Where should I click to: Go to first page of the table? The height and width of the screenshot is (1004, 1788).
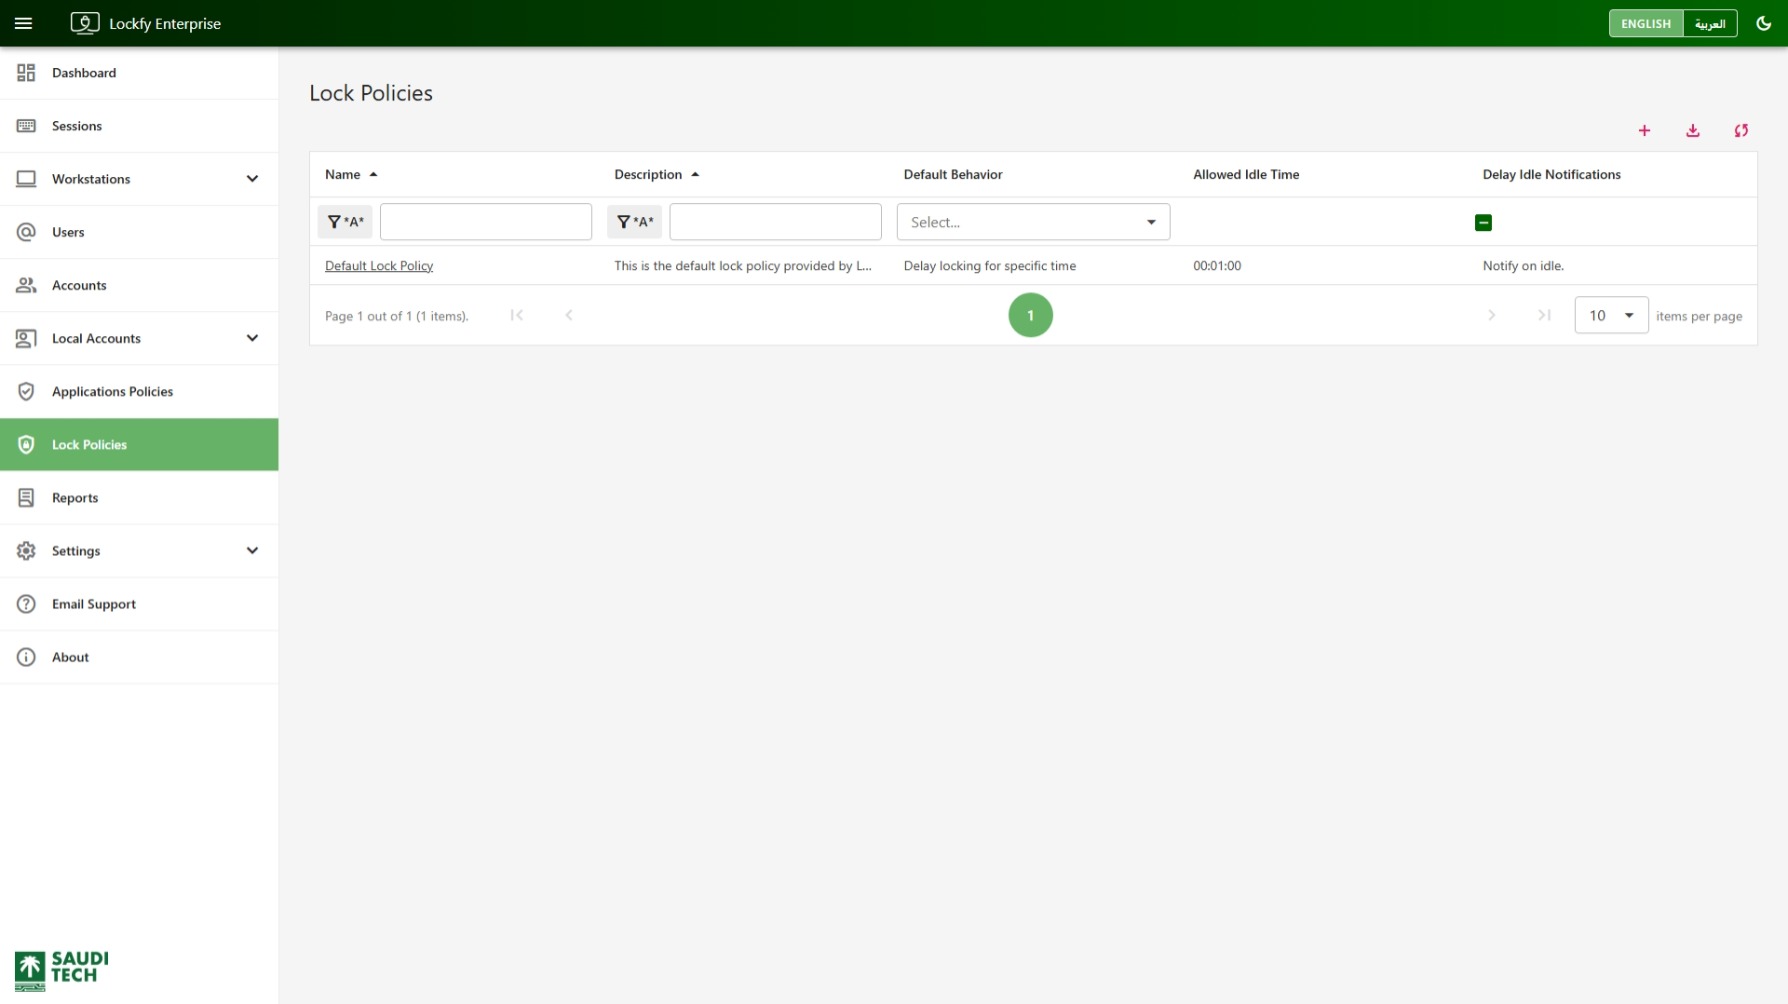point(517,315)
